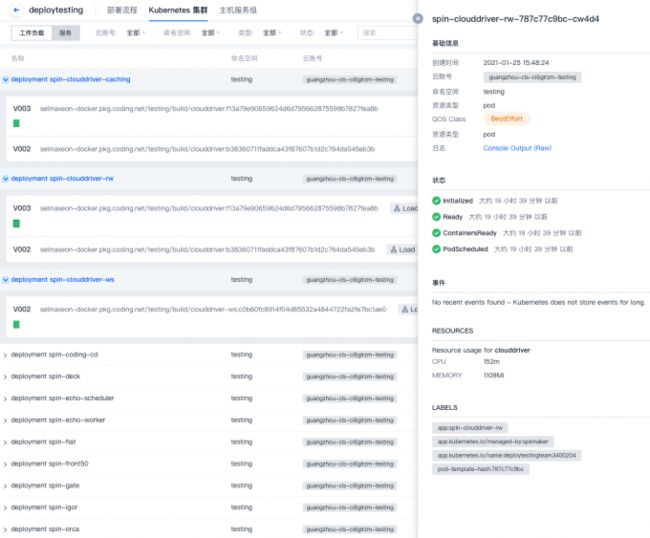
Task: Open deployment spin-clouddriver-caching link
Action: tap(70, 79)
